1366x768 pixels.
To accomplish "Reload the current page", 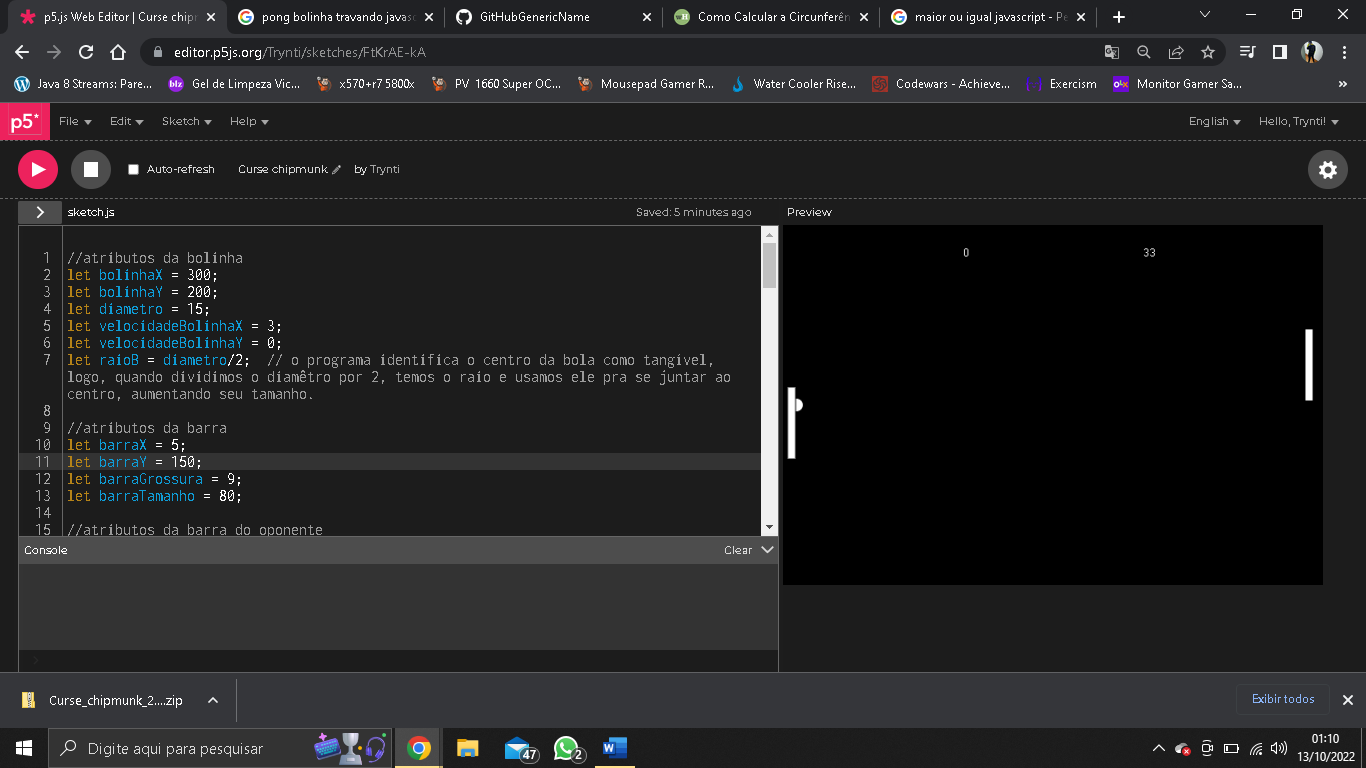I will (86, 52).
